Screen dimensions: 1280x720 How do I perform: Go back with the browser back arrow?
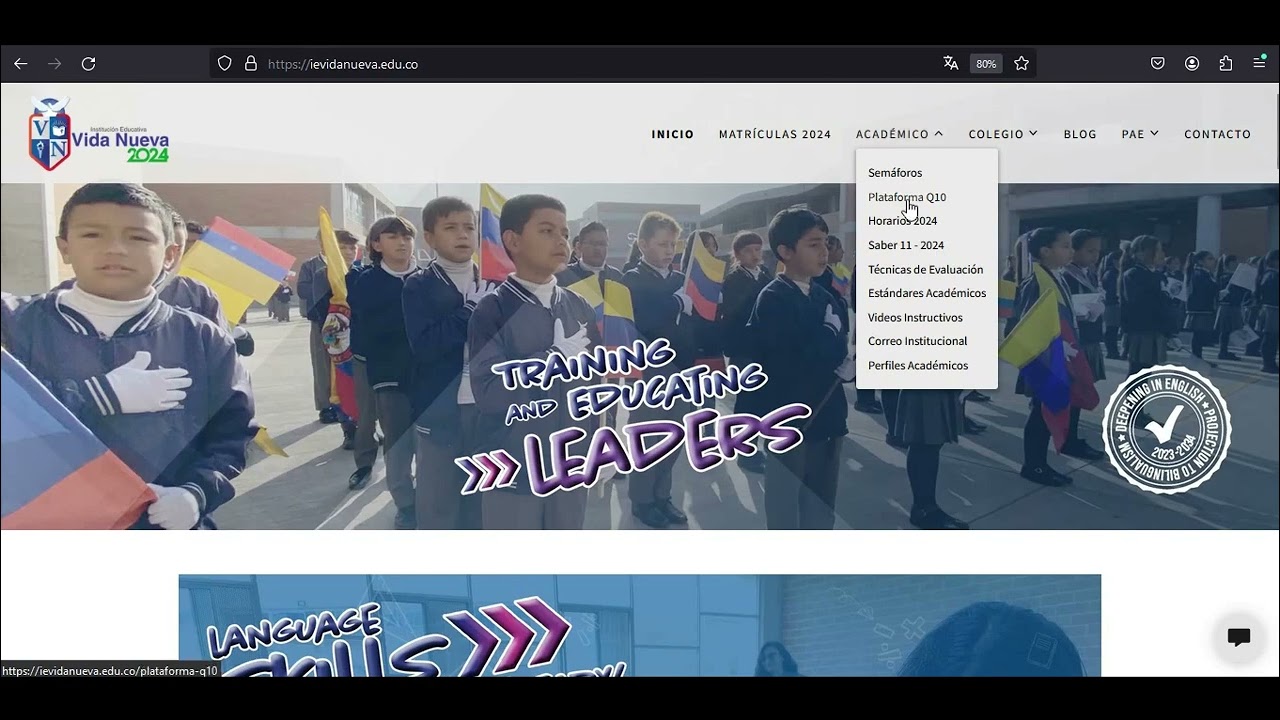[20, 64]
